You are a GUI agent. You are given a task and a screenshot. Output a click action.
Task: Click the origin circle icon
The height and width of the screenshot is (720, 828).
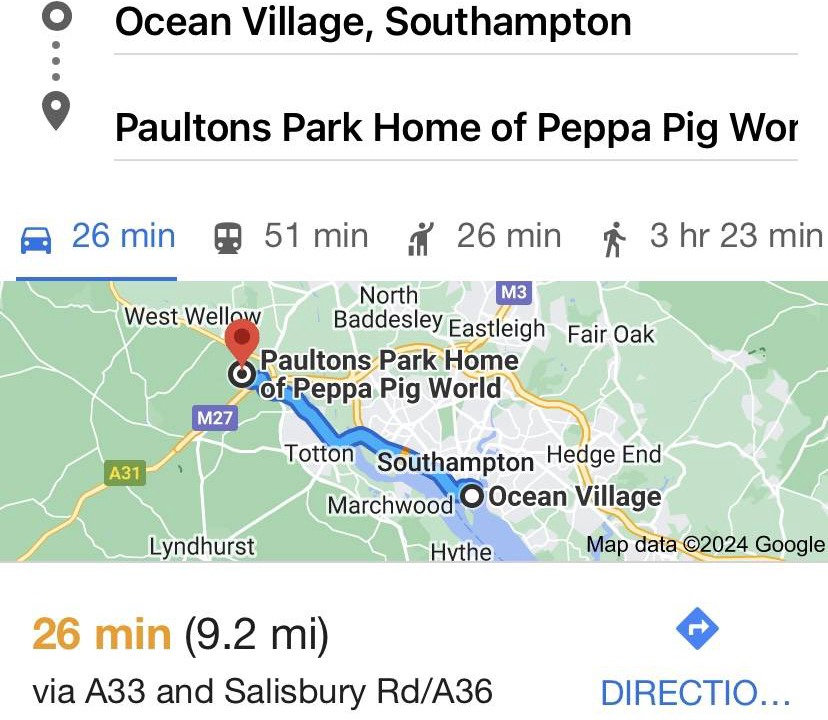(56, 17)
